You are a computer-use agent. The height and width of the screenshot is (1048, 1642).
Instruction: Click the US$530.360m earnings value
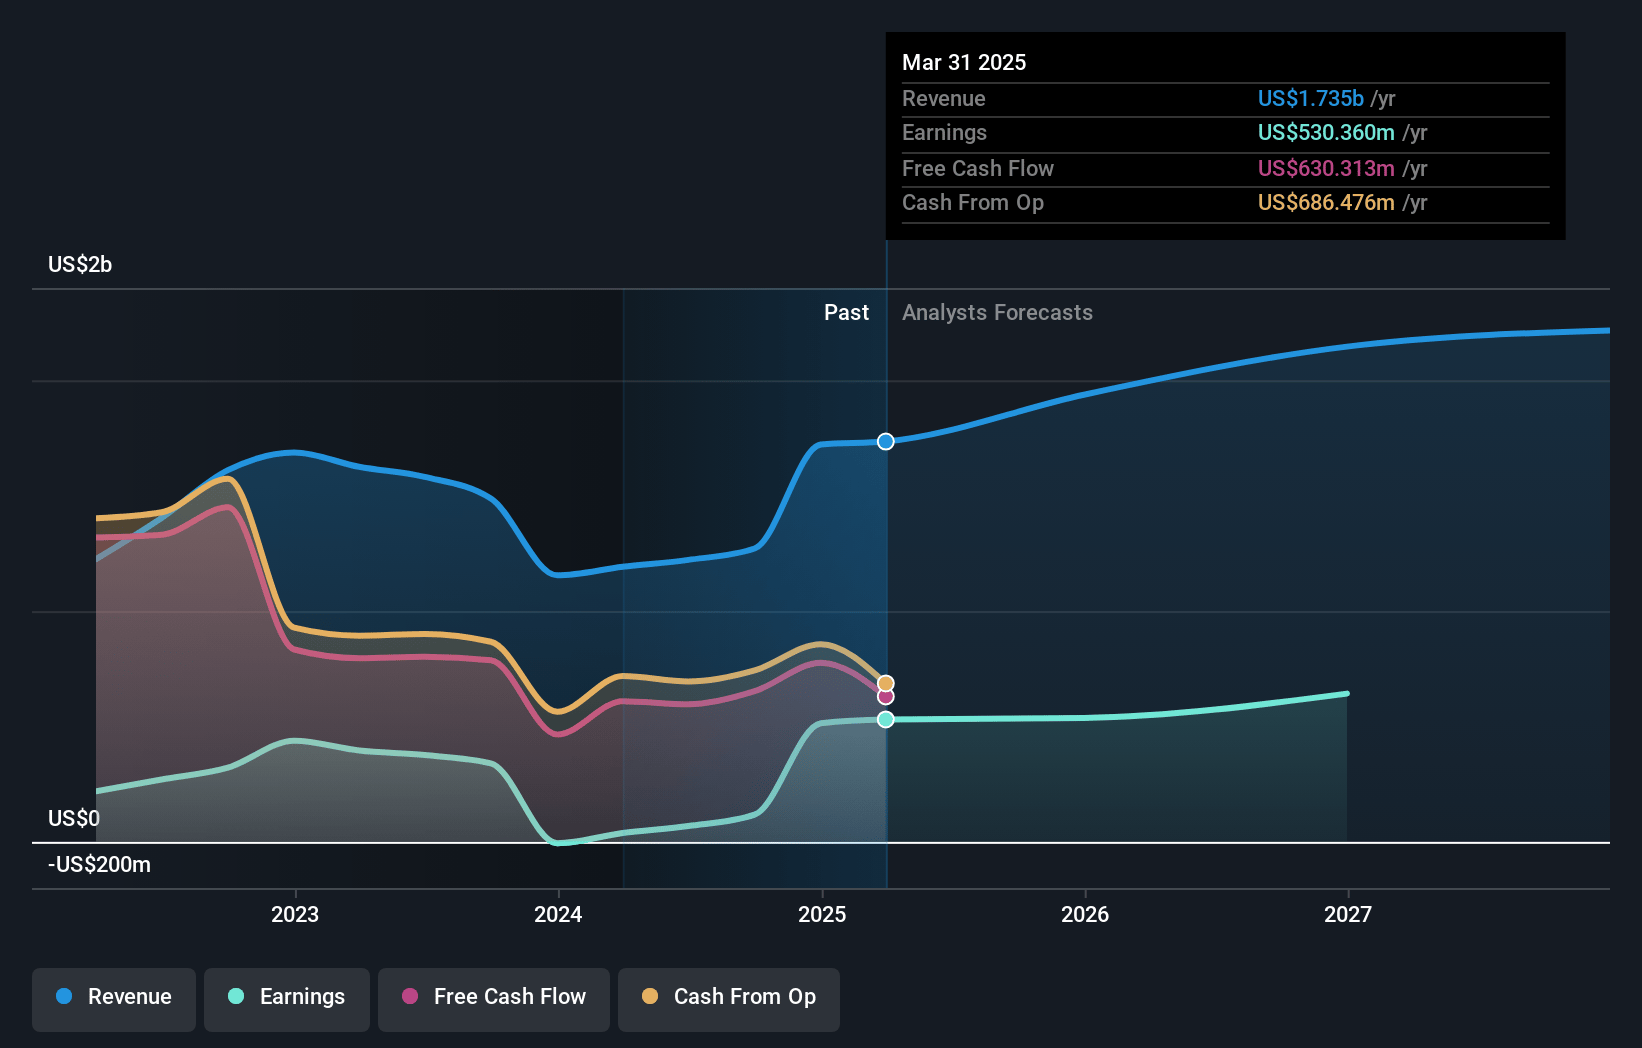1326,132
